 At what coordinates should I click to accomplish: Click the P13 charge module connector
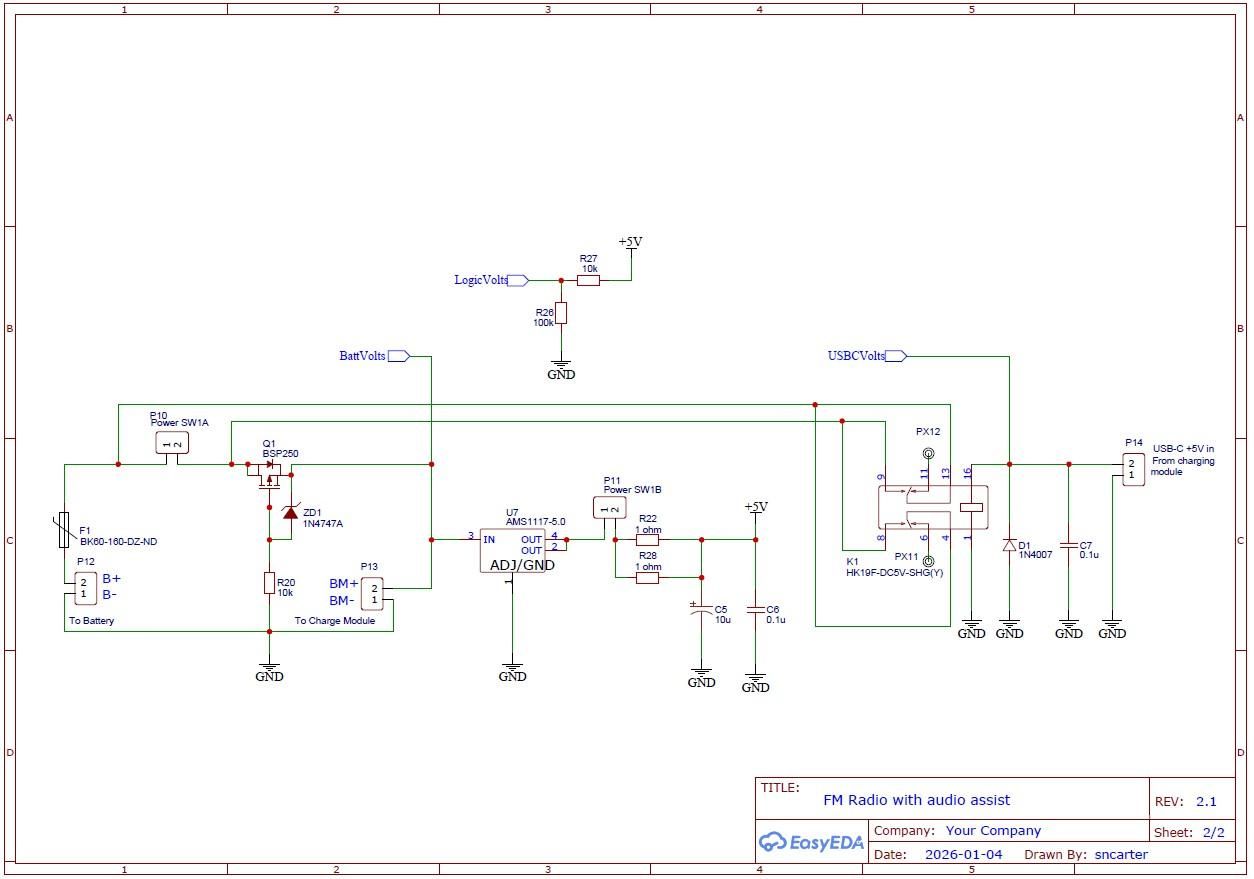tap(371, 594)
